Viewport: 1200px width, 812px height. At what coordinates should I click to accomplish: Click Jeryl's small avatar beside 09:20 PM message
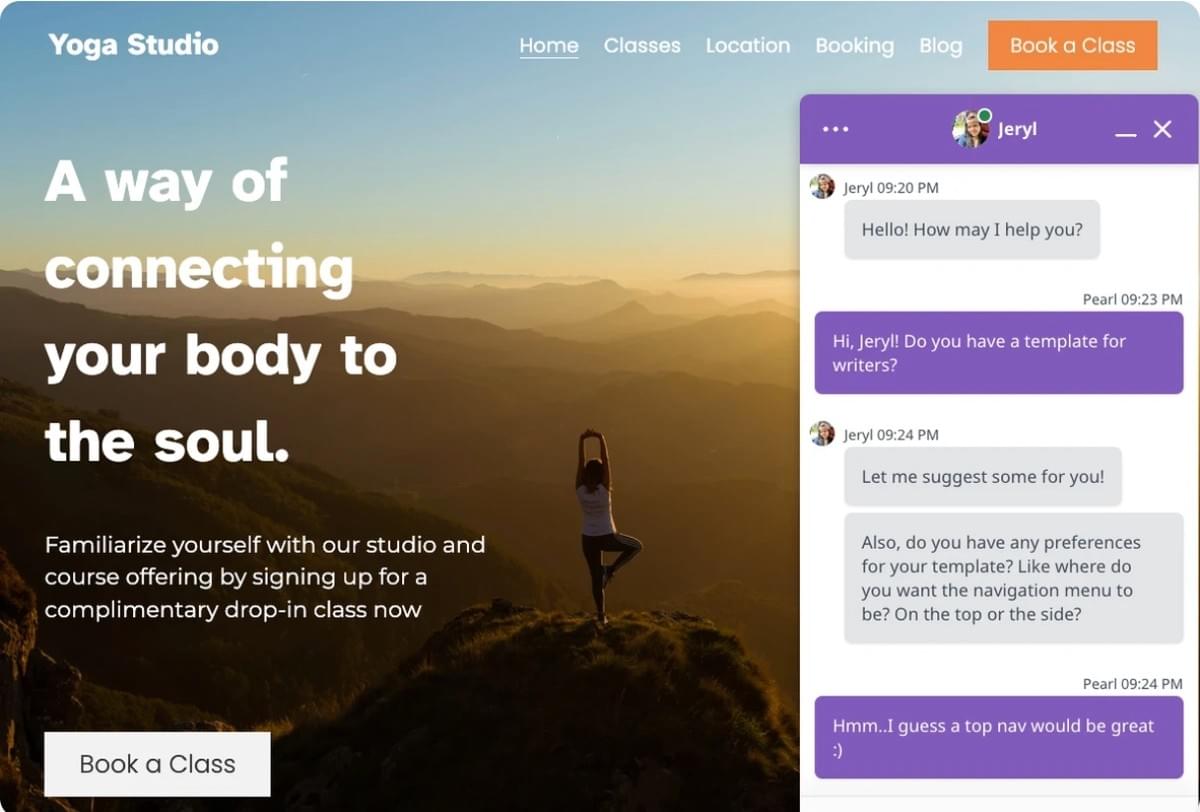point(822,187)
